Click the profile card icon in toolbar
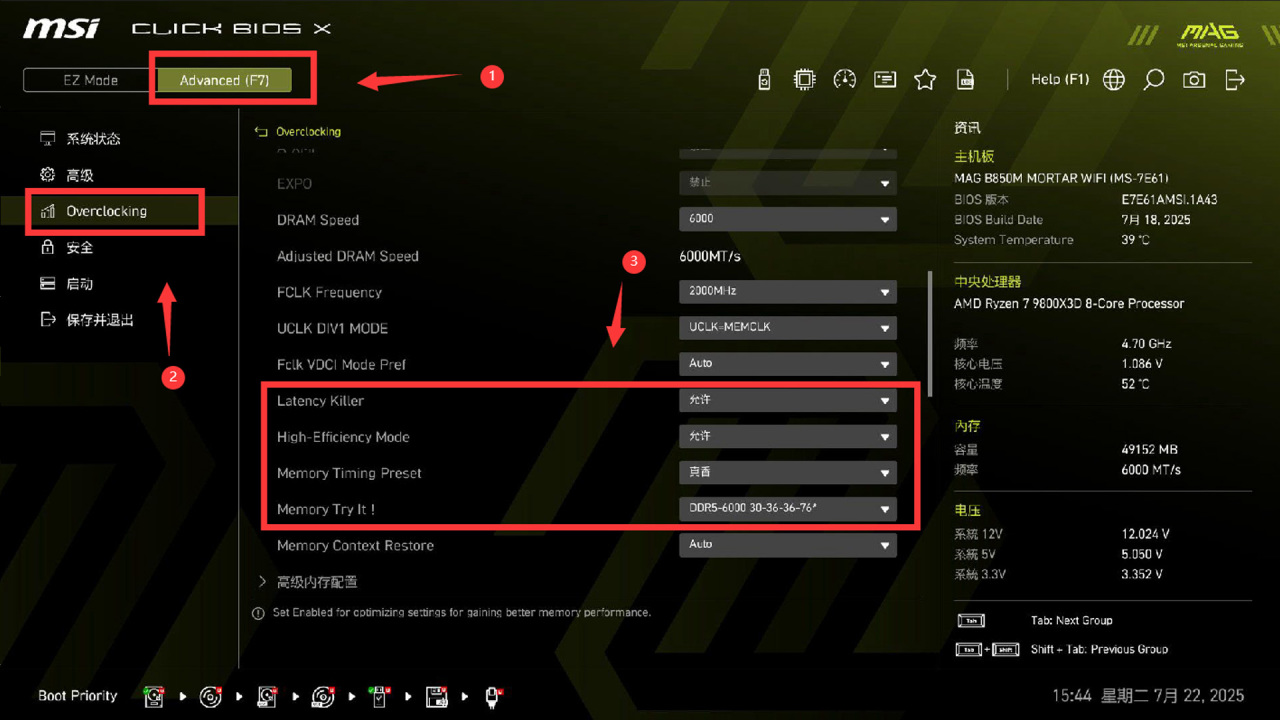The height and width of the screenshot is (720, 1280). coord(885,80)
